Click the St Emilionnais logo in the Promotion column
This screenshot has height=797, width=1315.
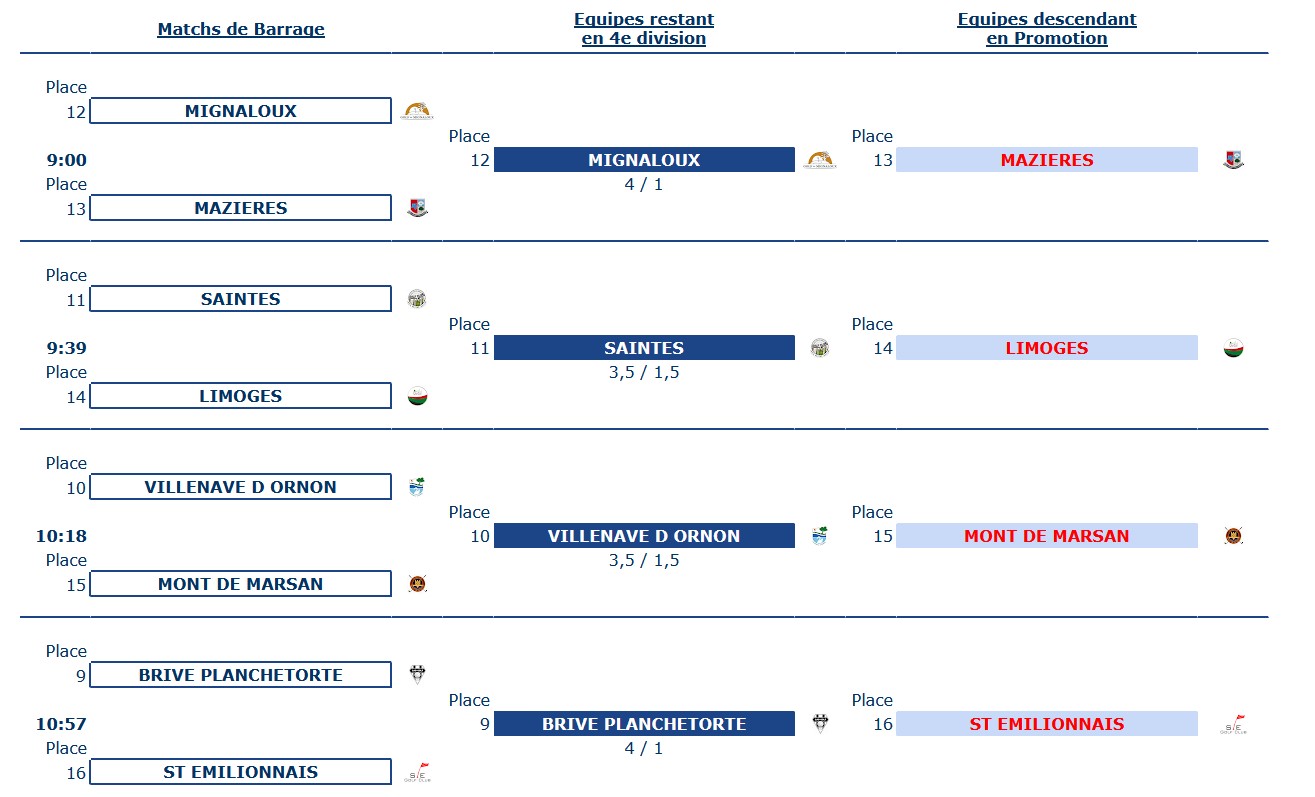[x=1234, y=724]
